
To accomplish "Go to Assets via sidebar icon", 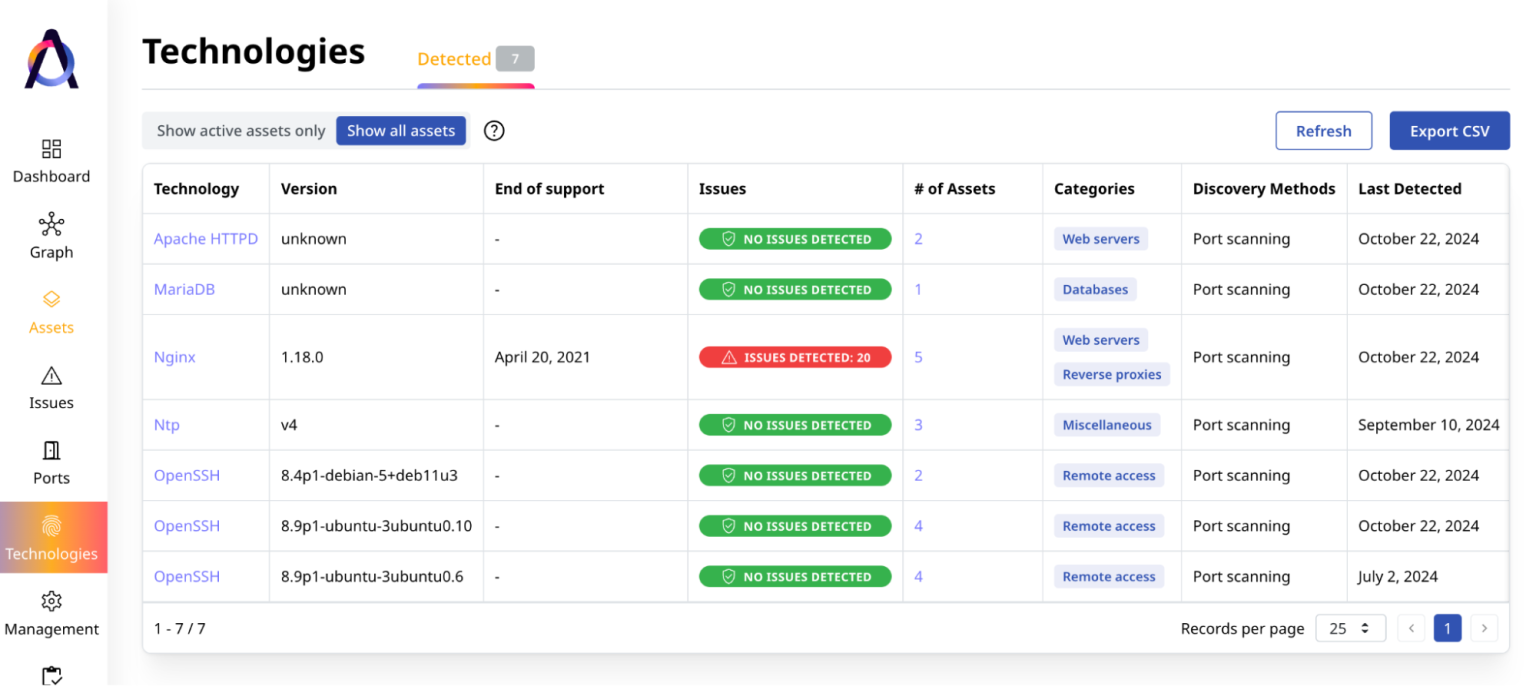I will pos(51,300).
